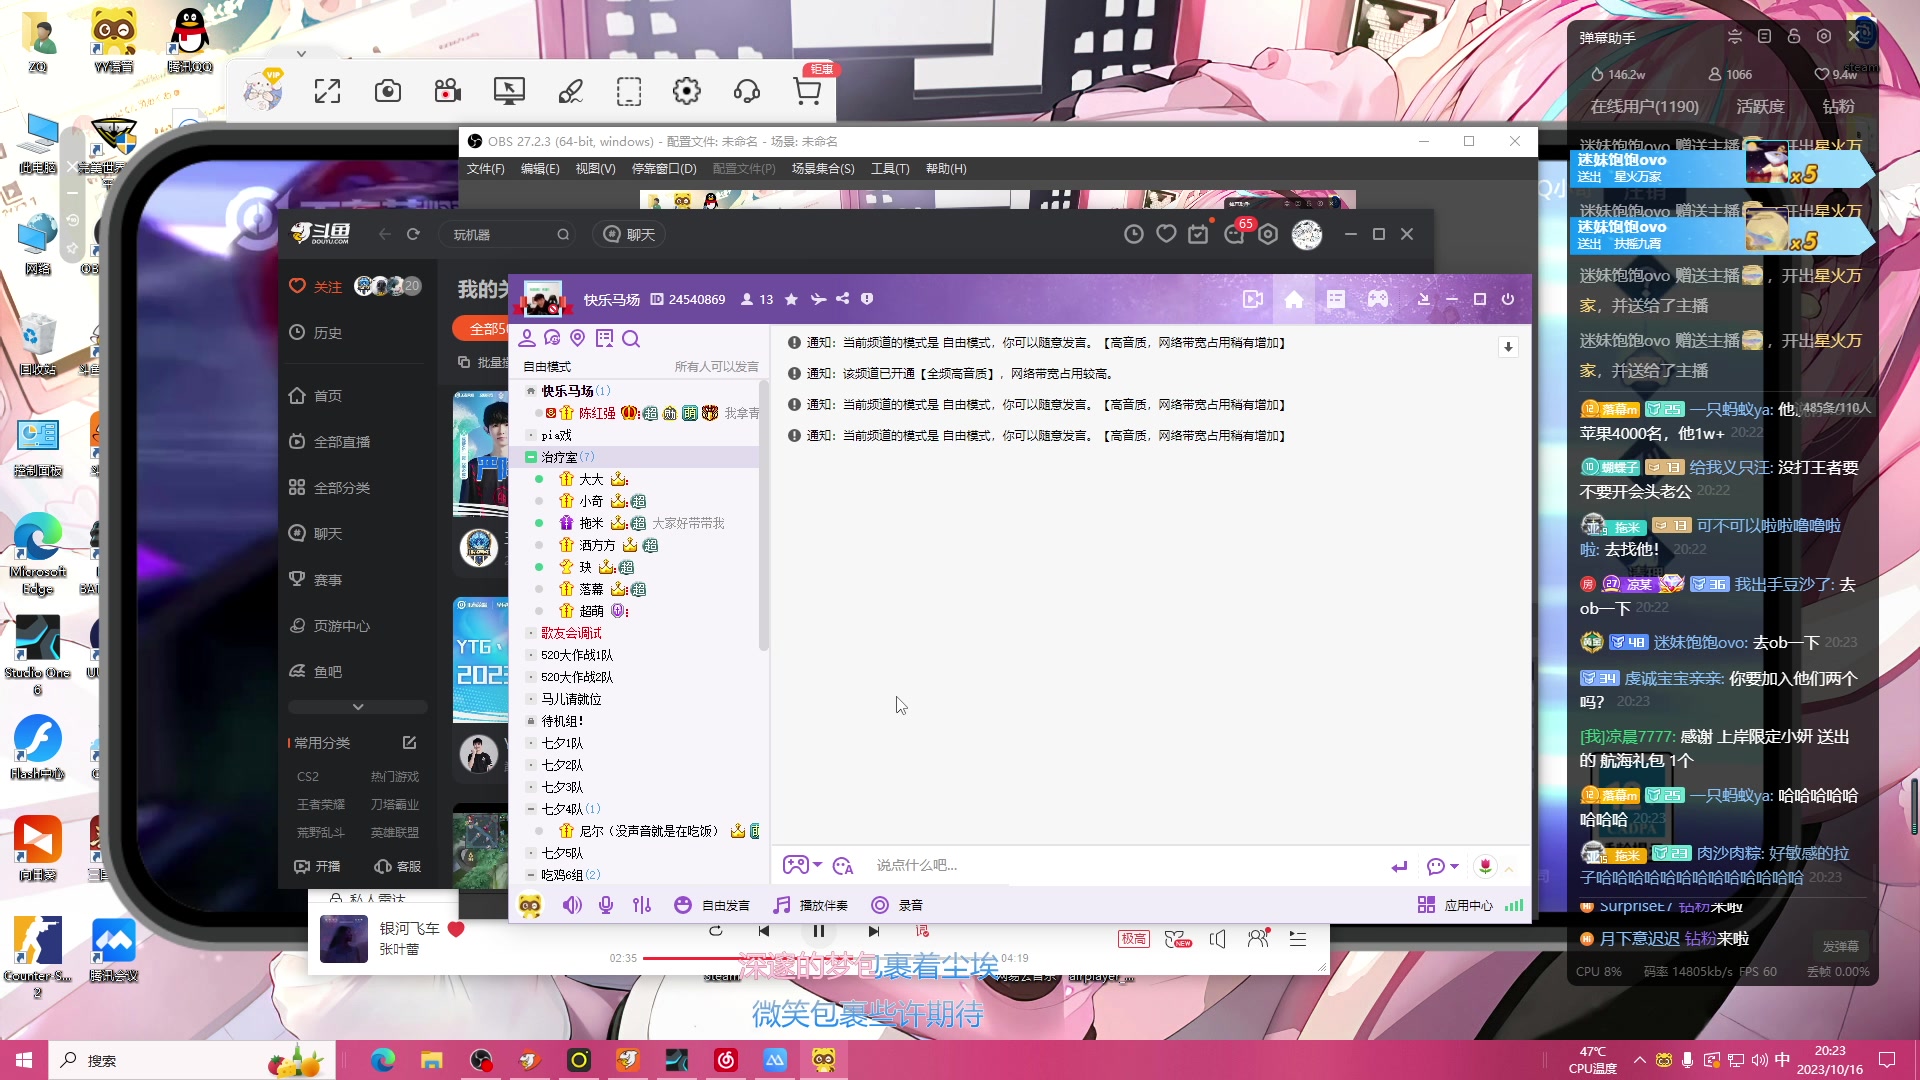1920x1080 pixels.
Task: Click 聊天 button in Douyu top bar
Action: [x=629, y=234]
